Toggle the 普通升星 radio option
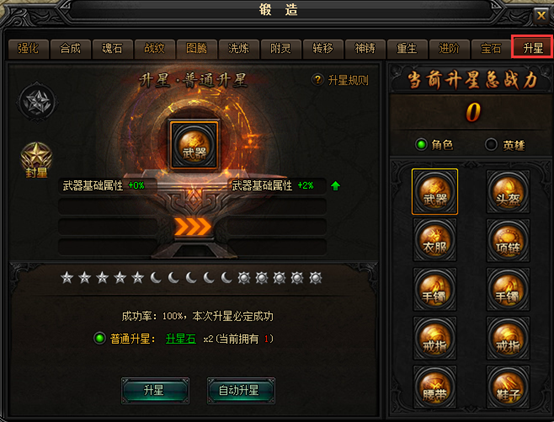554x422 pixels. 100,338
